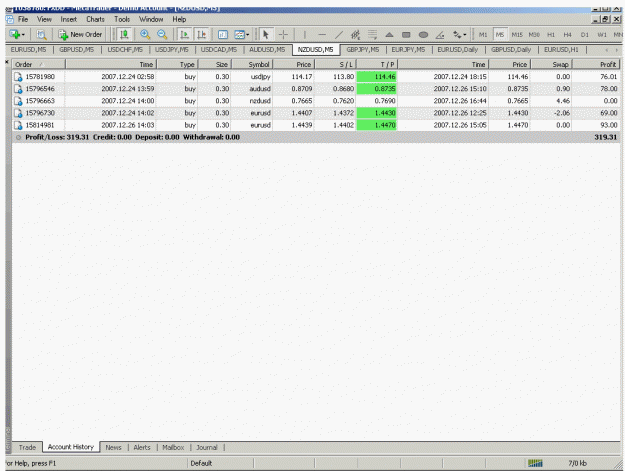
Task: Select the Vertical Line tool
Action: [x=305, y=35]
